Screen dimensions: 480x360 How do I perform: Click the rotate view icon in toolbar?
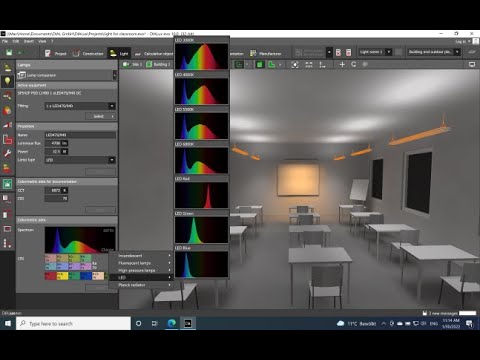[x=354, y=64]
